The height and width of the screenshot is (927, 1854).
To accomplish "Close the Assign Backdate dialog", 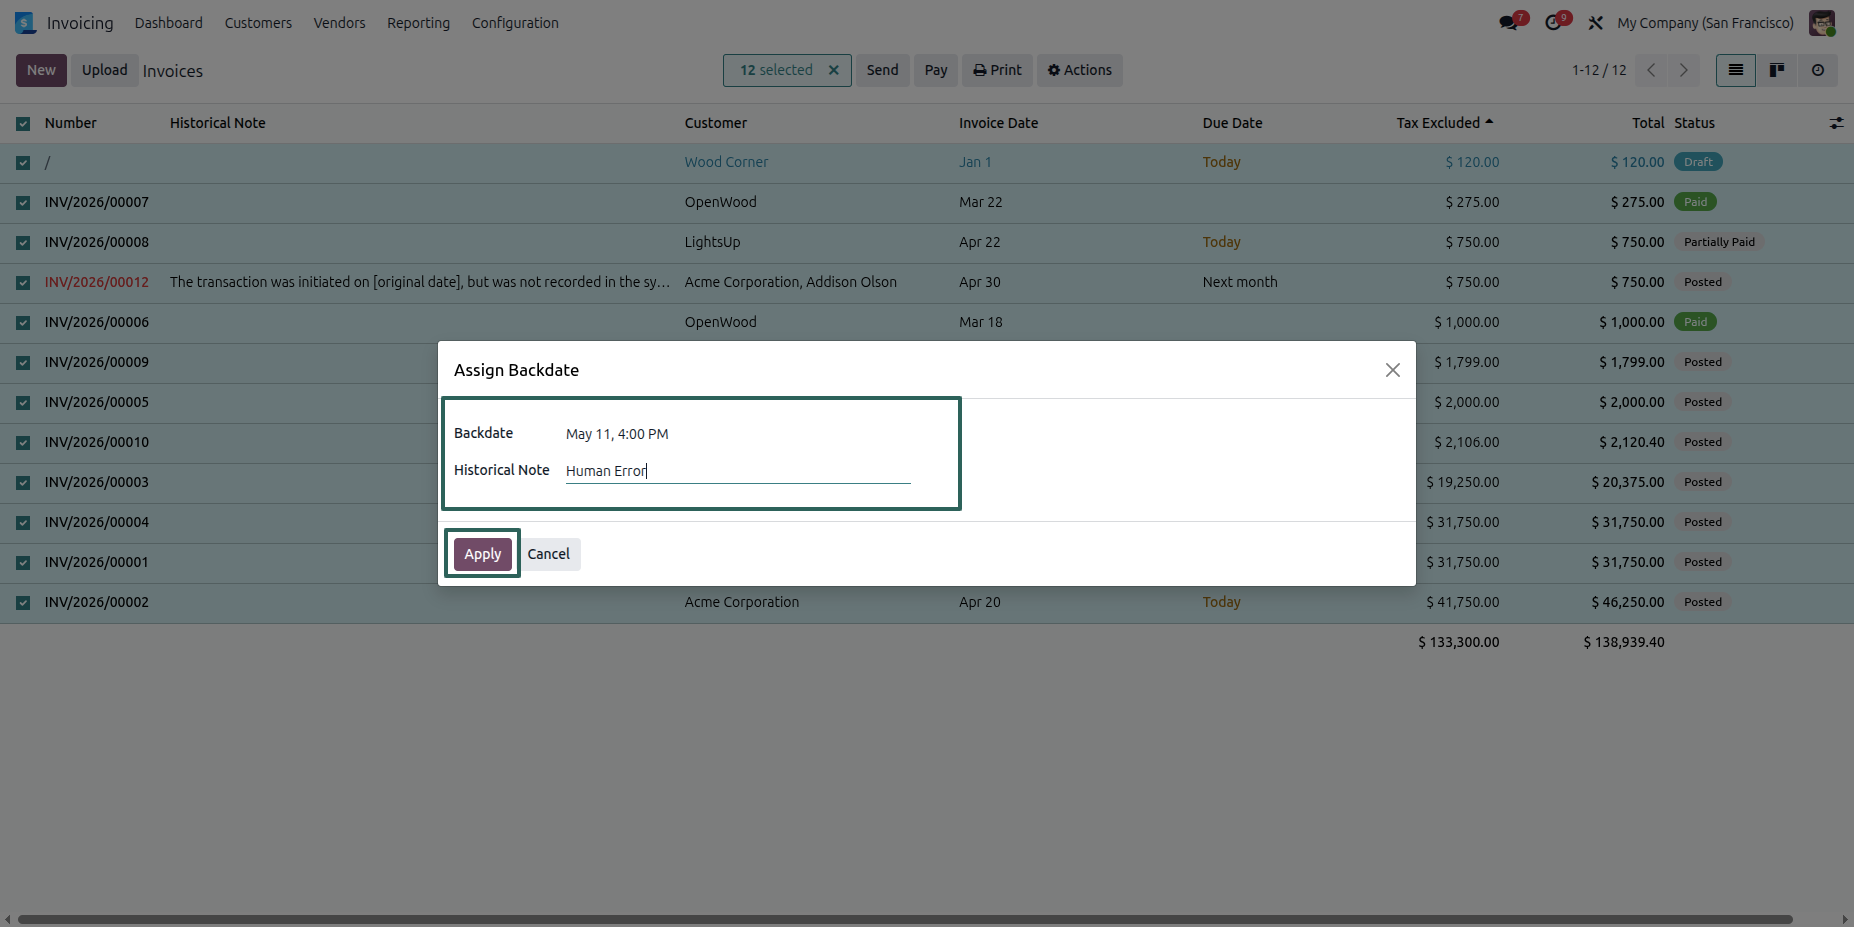I will (x=1393, y=370).
